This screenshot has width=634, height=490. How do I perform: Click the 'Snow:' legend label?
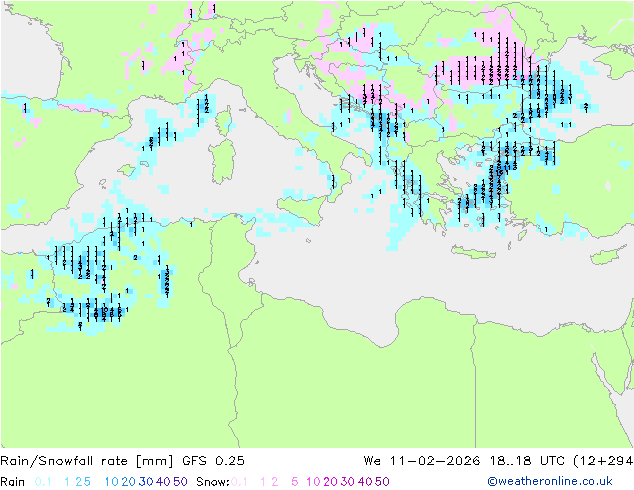[x=213, y=482]
